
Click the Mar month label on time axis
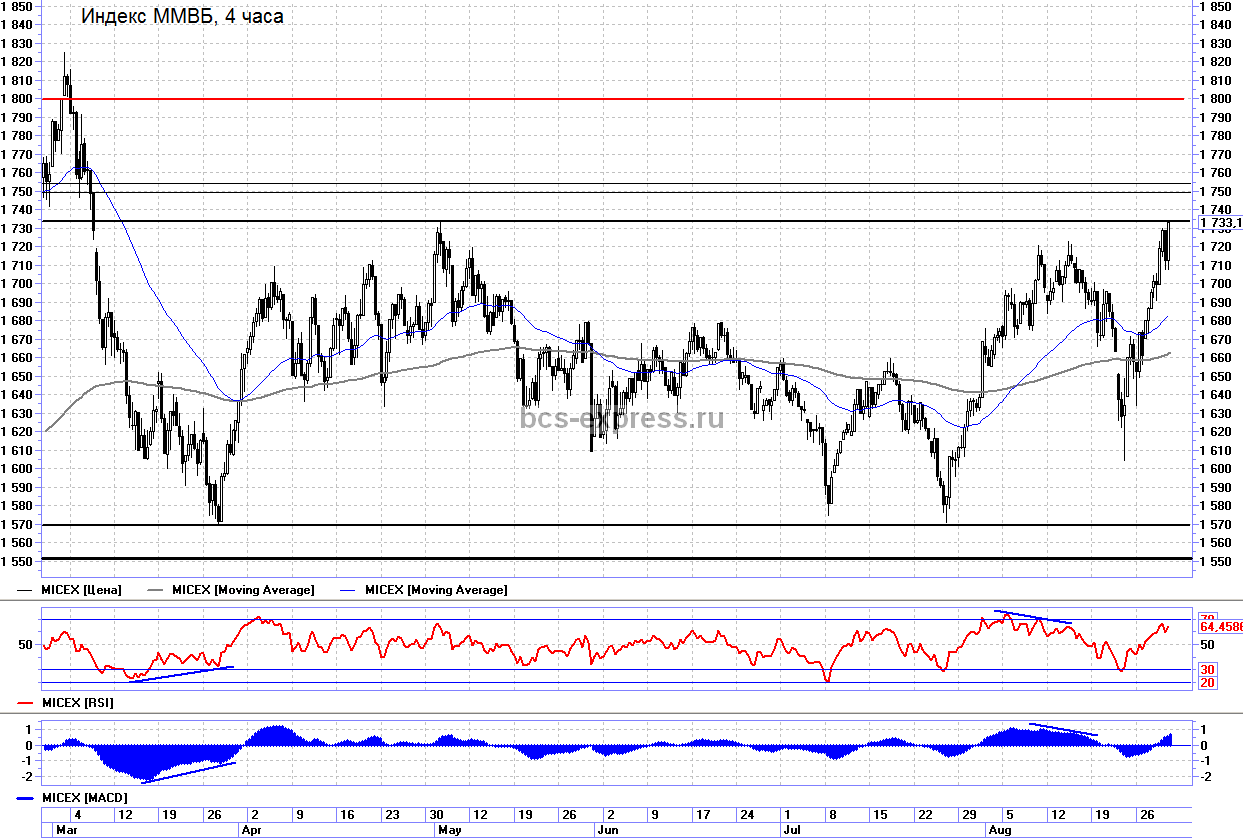(x=66, y=830)
